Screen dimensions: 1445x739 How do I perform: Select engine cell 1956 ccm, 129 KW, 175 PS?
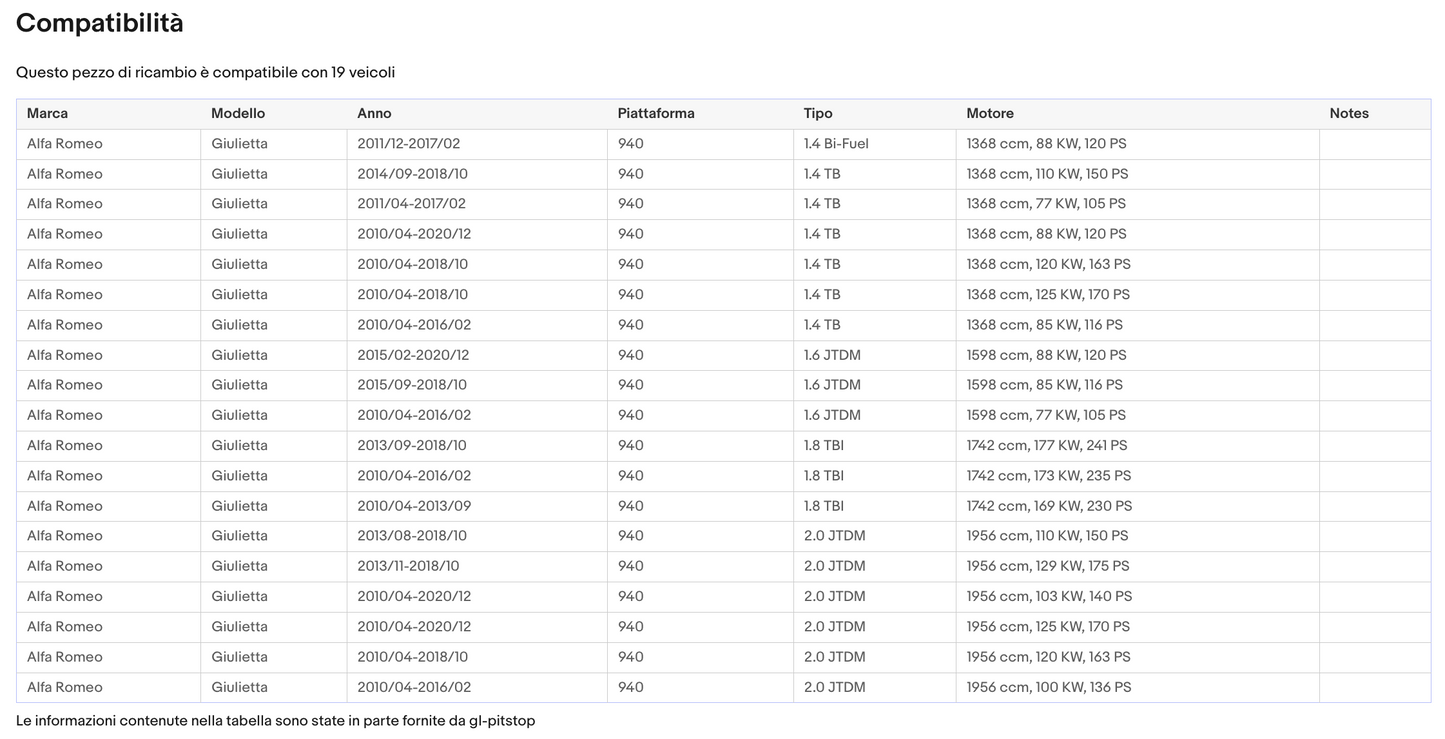pos(1048,566)
